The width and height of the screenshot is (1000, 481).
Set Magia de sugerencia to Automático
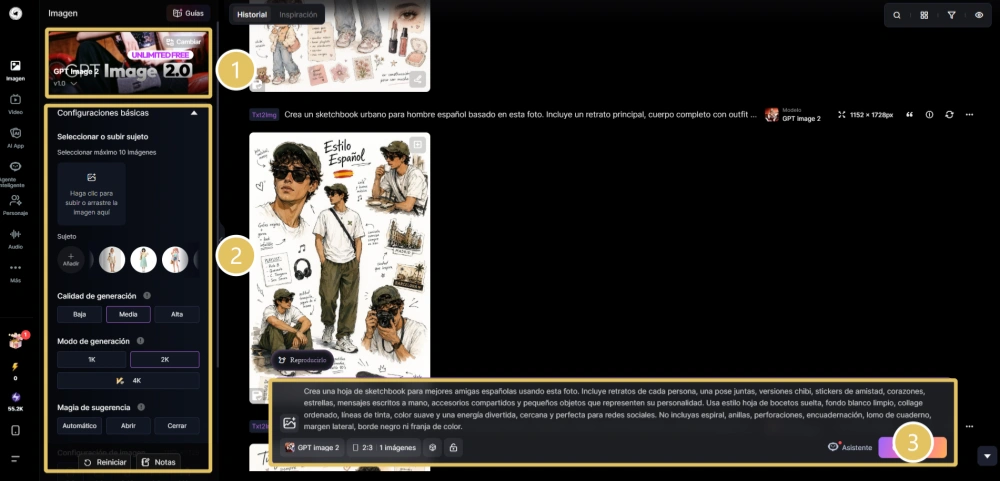(x=80, y=426)
